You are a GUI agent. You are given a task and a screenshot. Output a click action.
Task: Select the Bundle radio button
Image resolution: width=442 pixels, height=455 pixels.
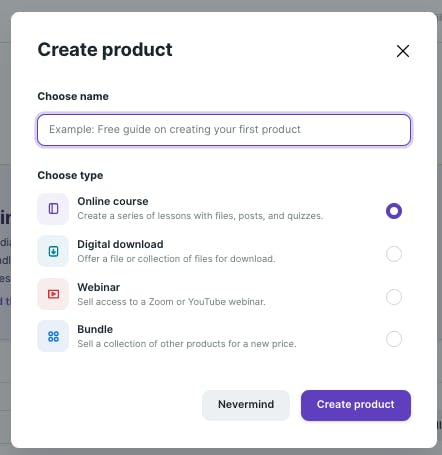click(394, 339)
